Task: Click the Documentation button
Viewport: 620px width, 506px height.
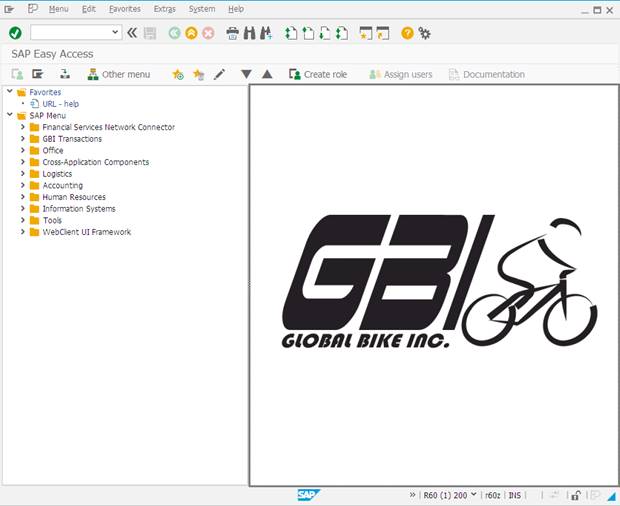Action: 487,74
